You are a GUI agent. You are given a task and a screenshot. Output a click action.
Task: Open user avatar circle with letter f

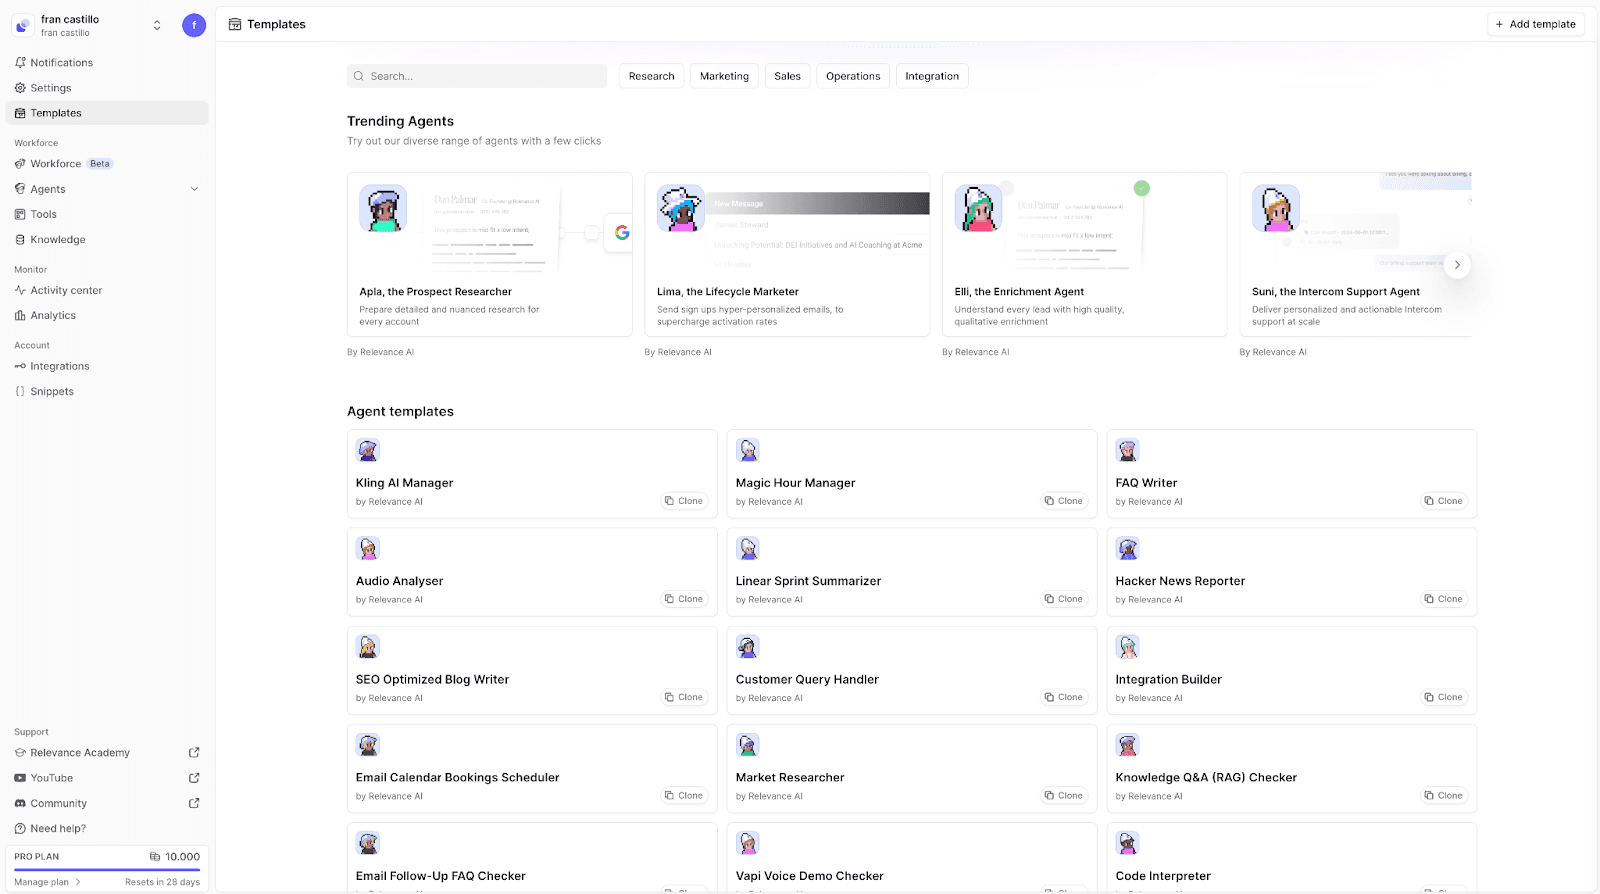(x=194, y=25)
